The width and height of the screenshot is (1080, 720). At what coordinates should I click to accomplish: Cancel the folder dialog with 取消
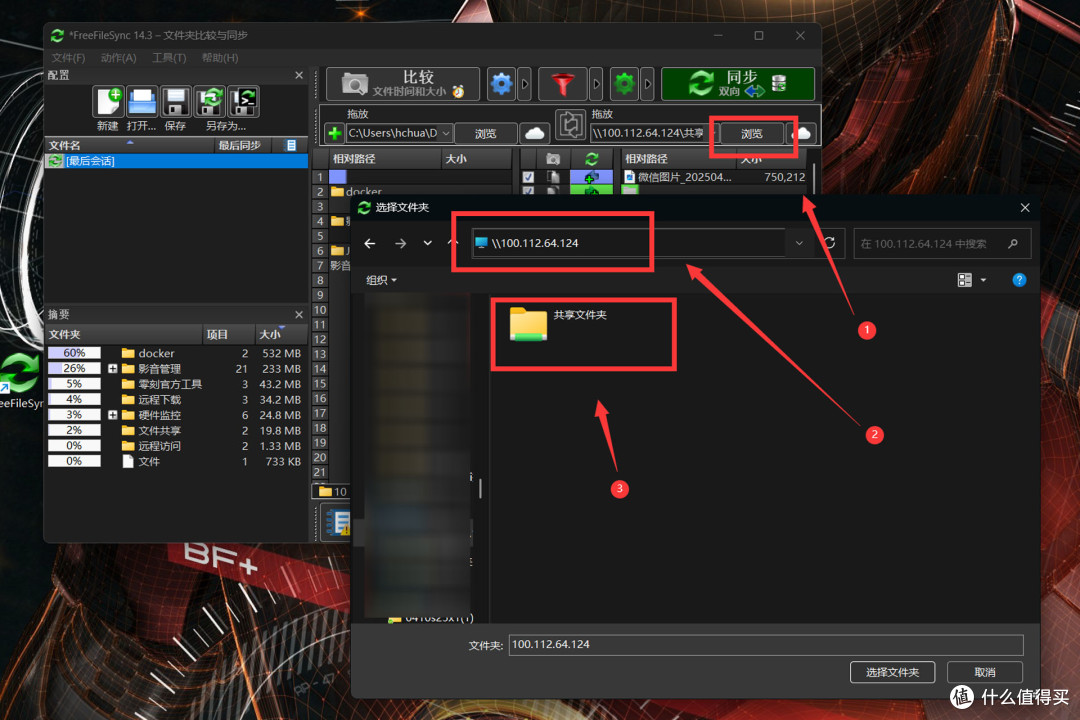[984, 672]
